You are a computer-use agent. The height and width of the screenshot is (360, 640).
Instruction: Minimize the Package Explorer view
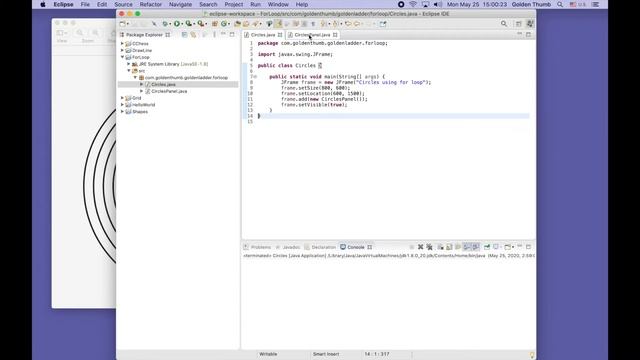tap(223, 34)
